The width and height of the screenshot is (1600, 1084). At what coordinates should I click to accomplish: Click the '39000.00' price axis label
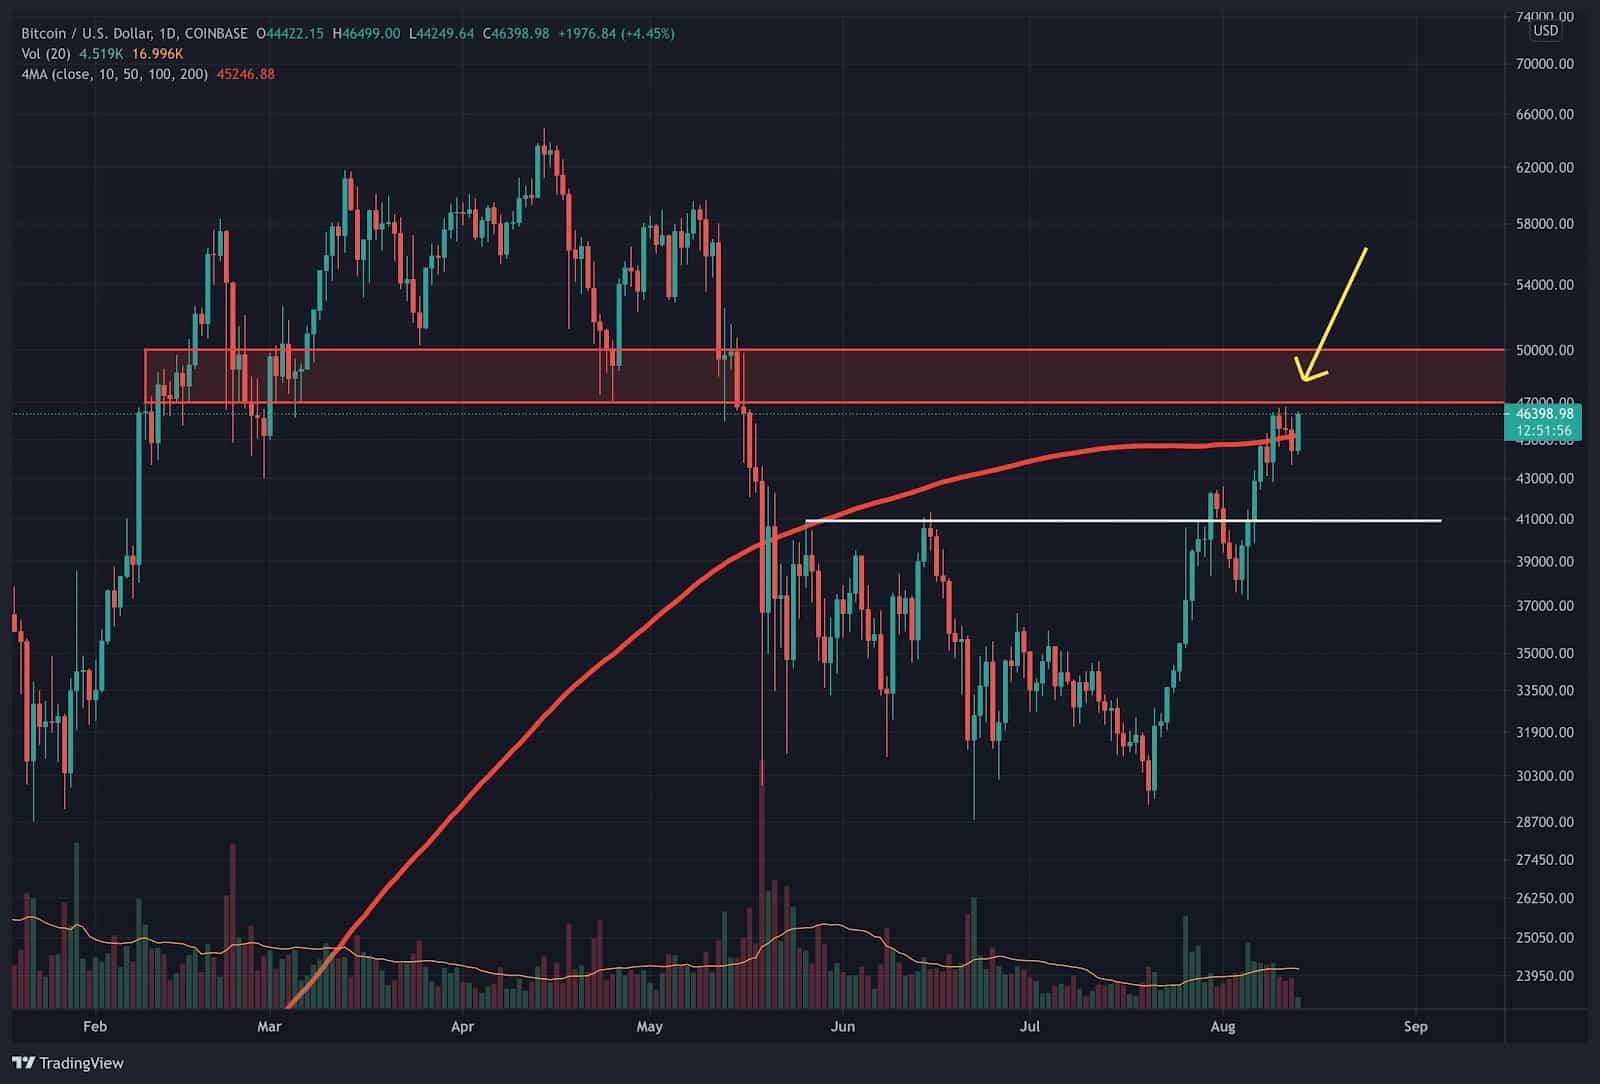(1544, 562)
